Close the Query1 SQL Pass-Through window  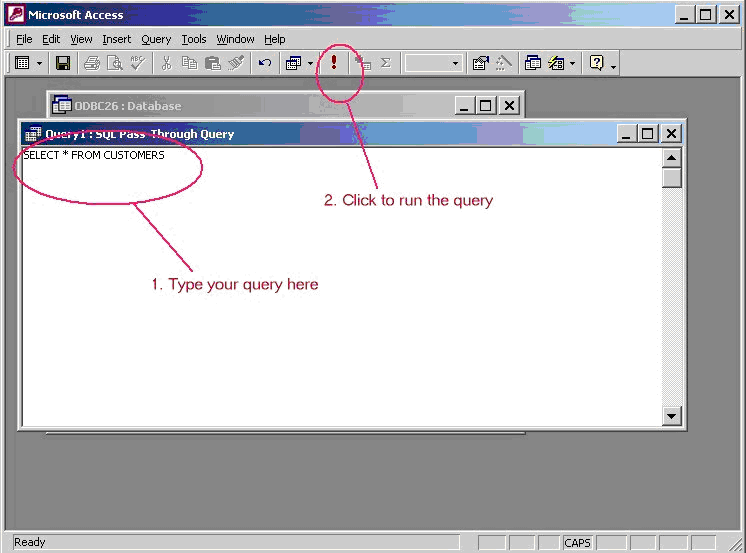671,133
